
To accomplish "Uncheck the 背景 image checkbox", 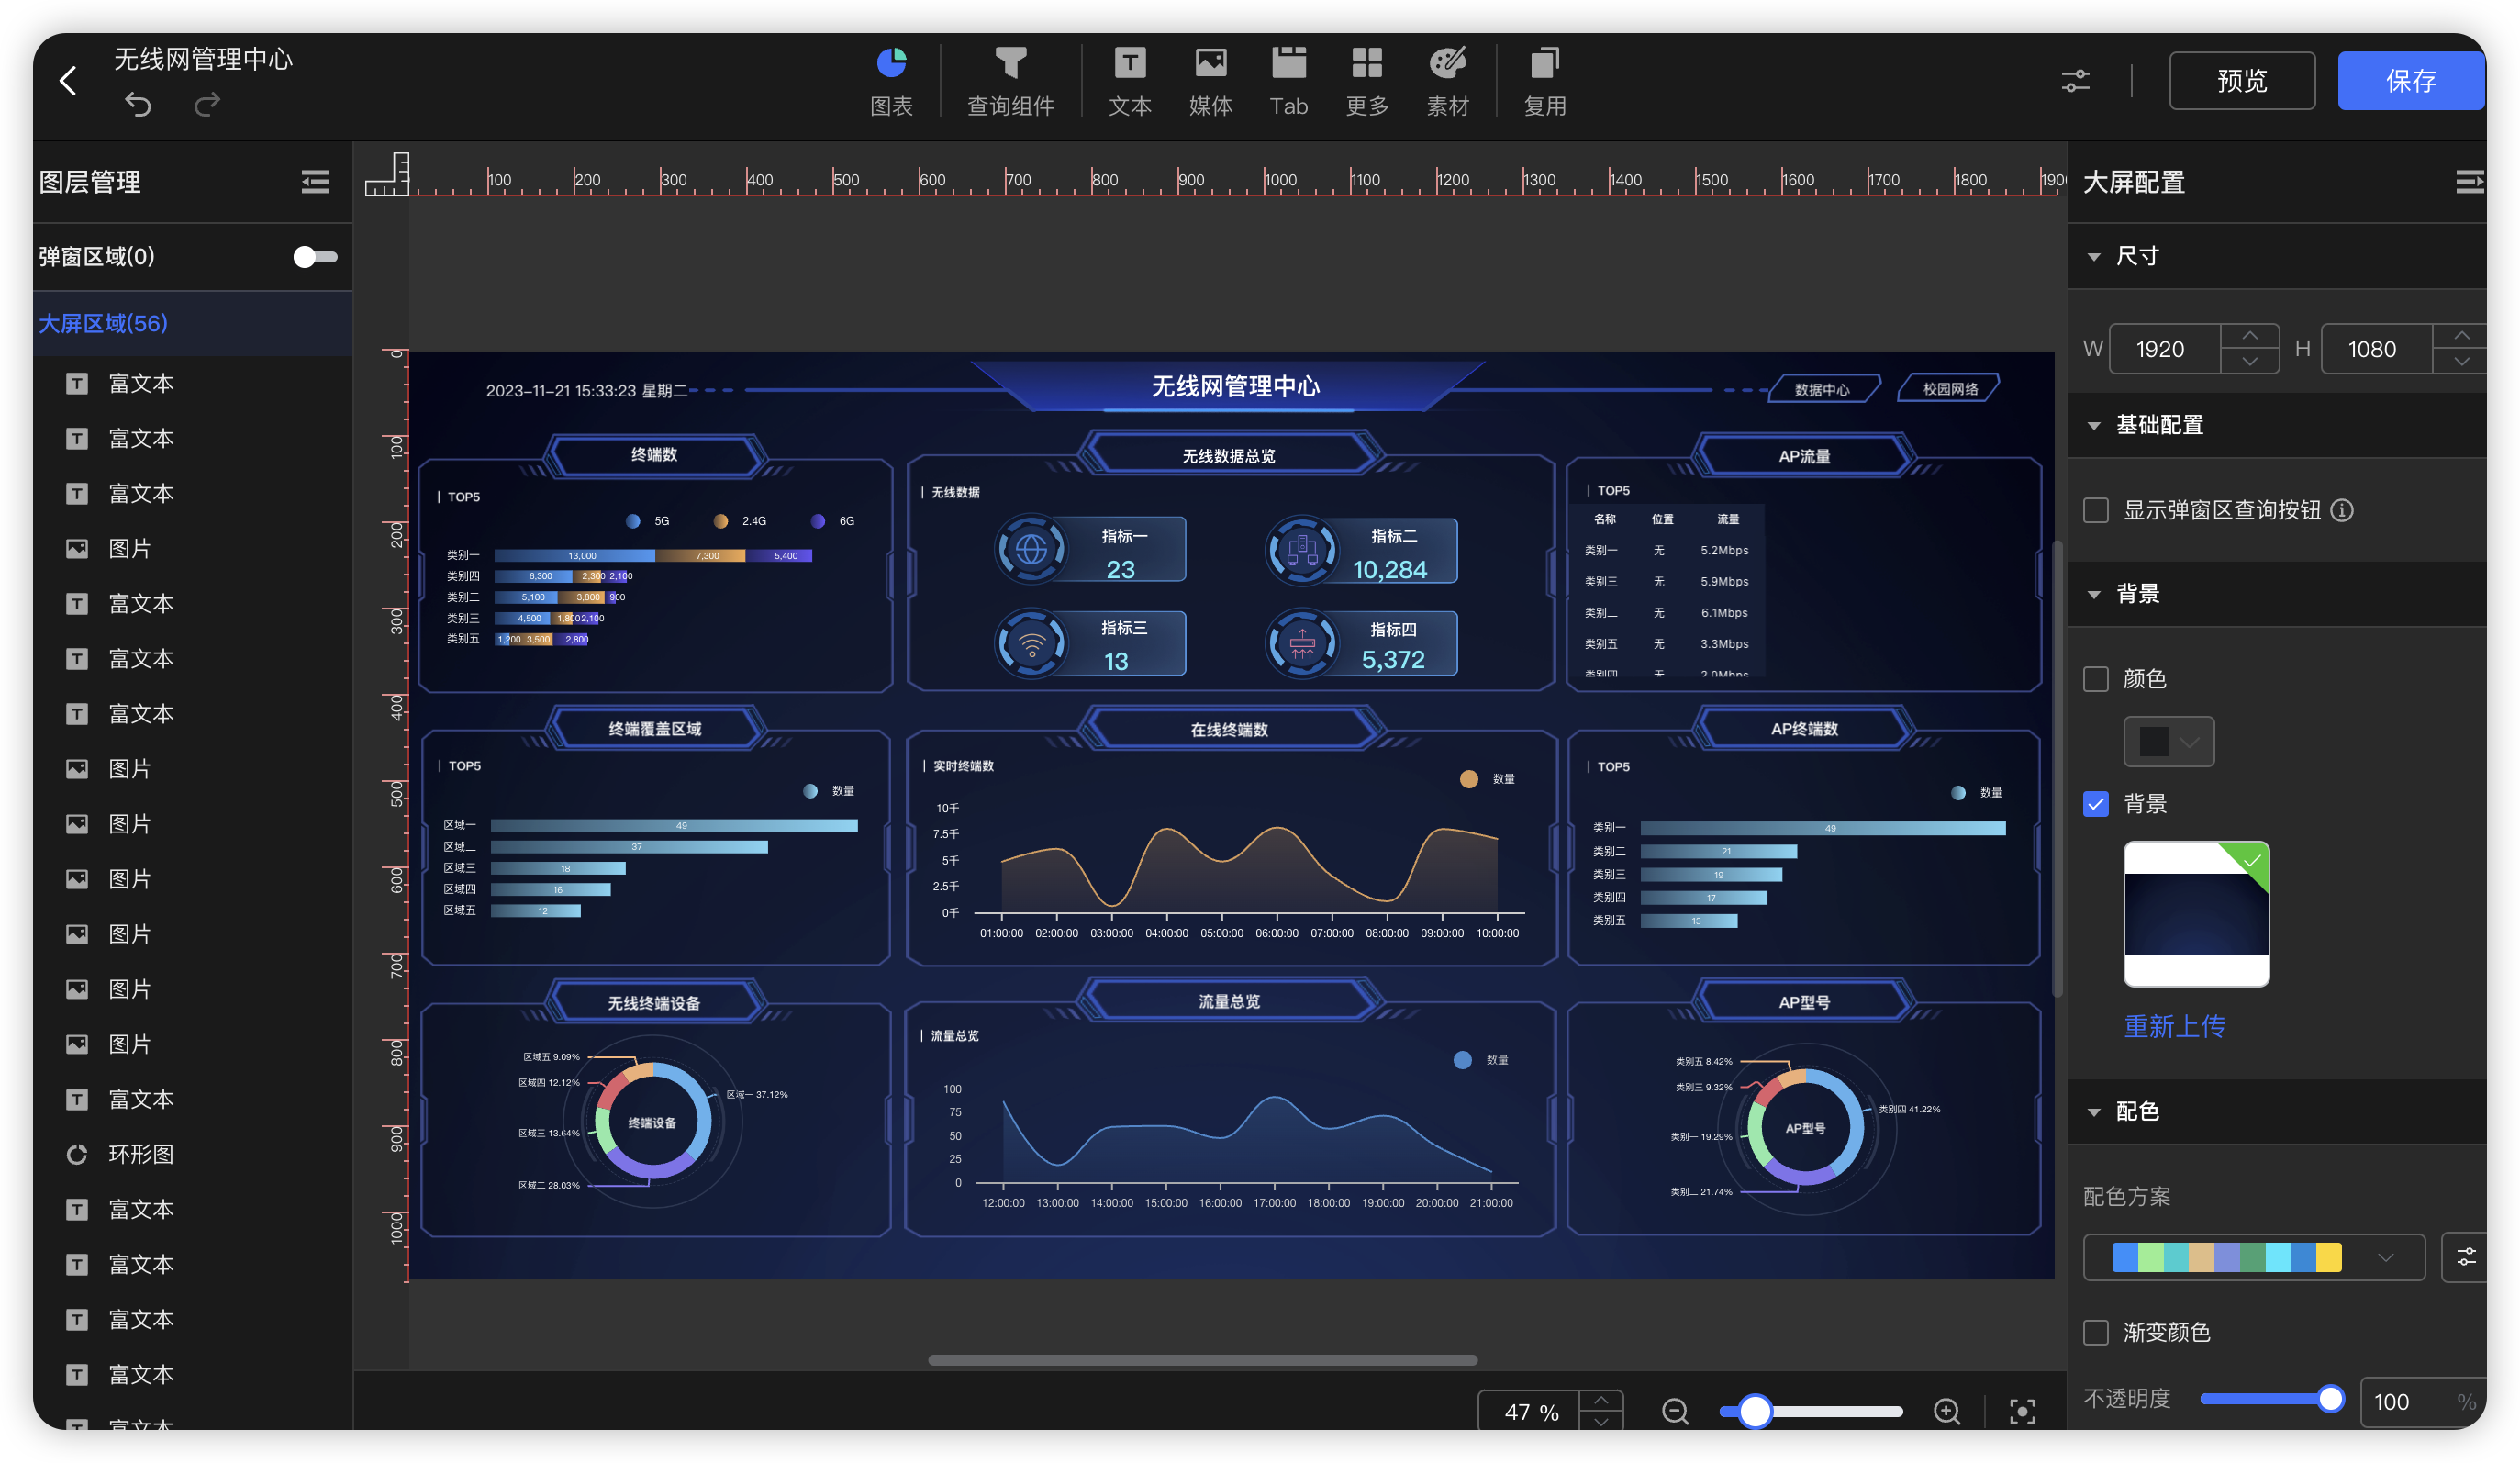I will tap(2096, 803).
